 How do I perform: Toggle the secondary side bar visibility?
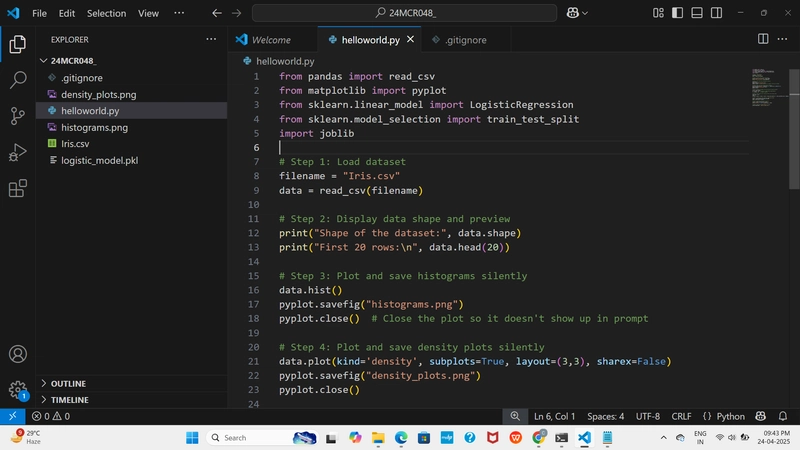tap(716, 13)
